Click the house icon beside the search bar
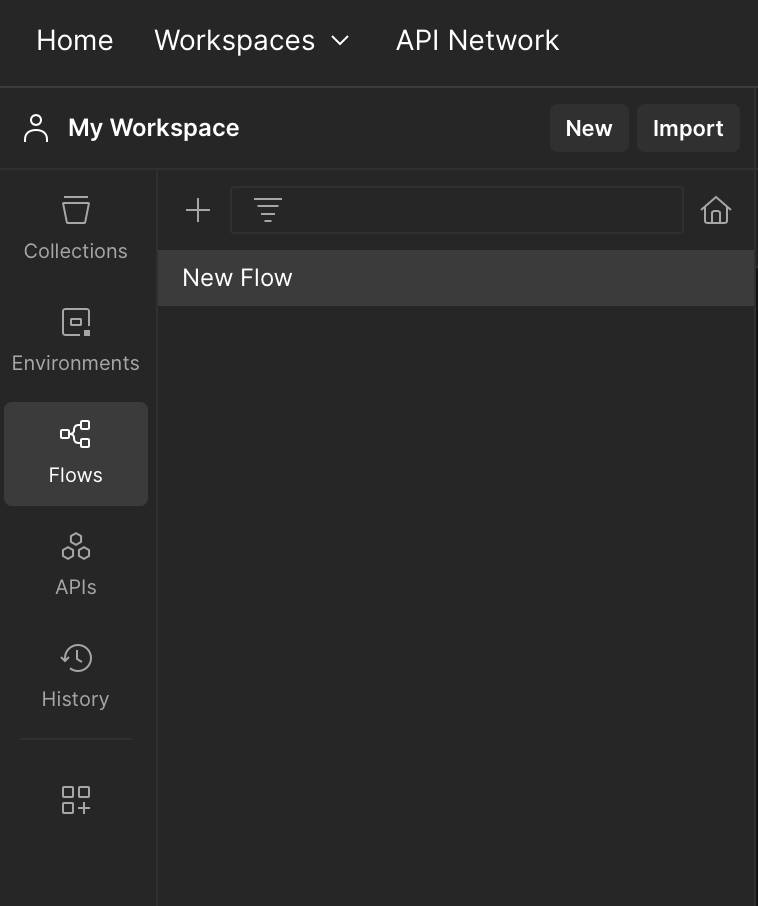Screen dimensions: 758x906 [716, 210]
